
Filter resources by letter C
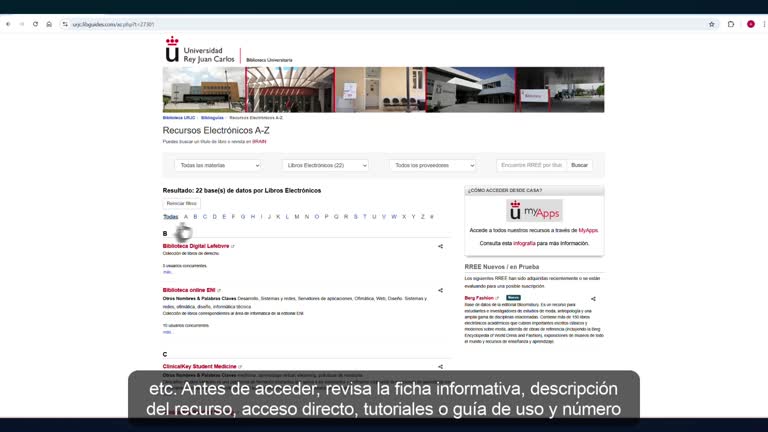[x=205, y=217]
